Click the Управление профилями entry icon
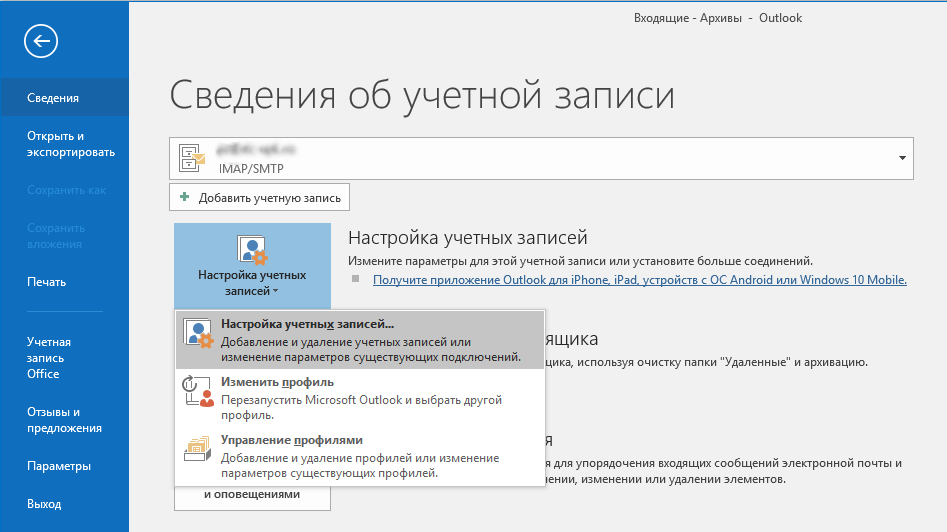The height and width of the screenshot is (532, 947). point(197,449)
